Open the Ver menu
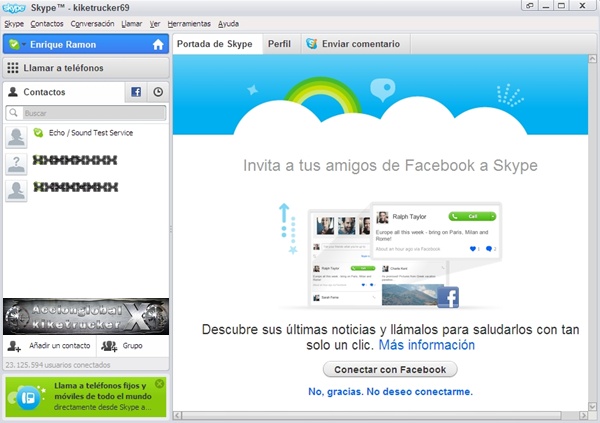 155,24
